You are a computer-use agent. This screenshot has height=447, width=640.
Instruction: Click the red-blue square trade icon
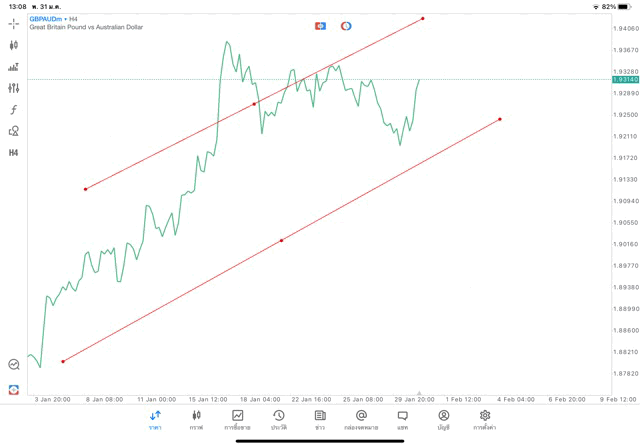coord(320,26)
